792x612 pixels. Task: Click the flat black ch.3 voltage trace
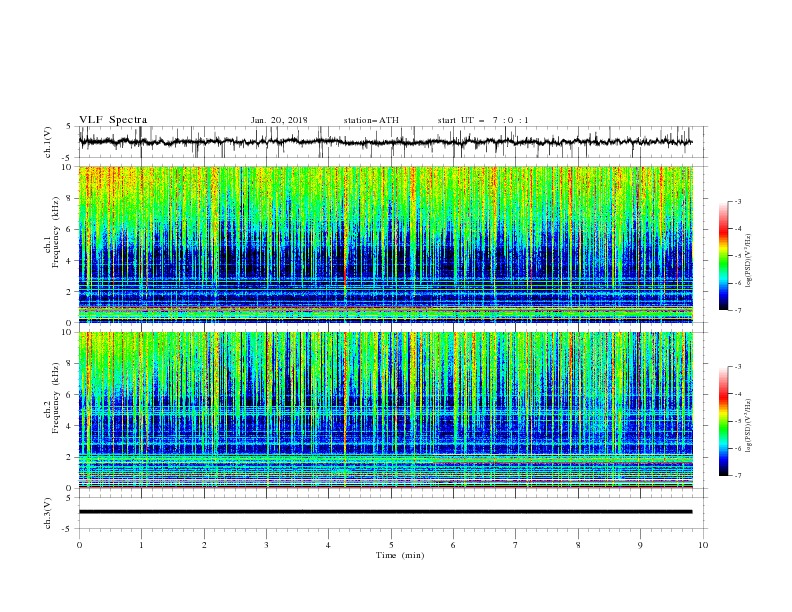pos(385,512)
